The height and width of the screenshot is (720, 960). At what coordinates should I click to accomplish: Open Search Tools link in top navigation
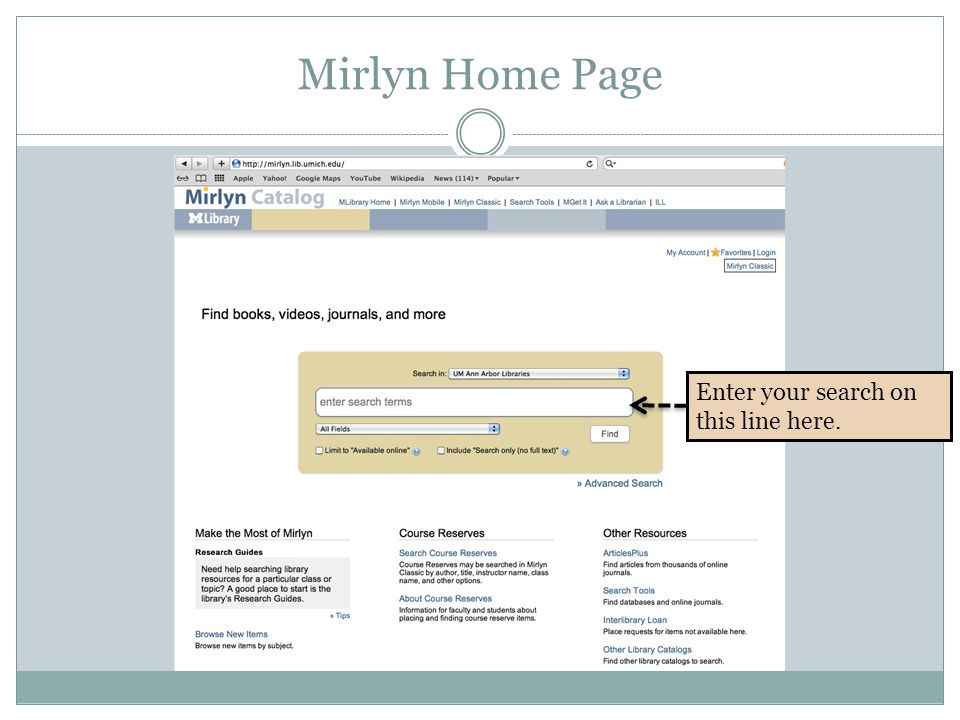(x=531, y=202)
